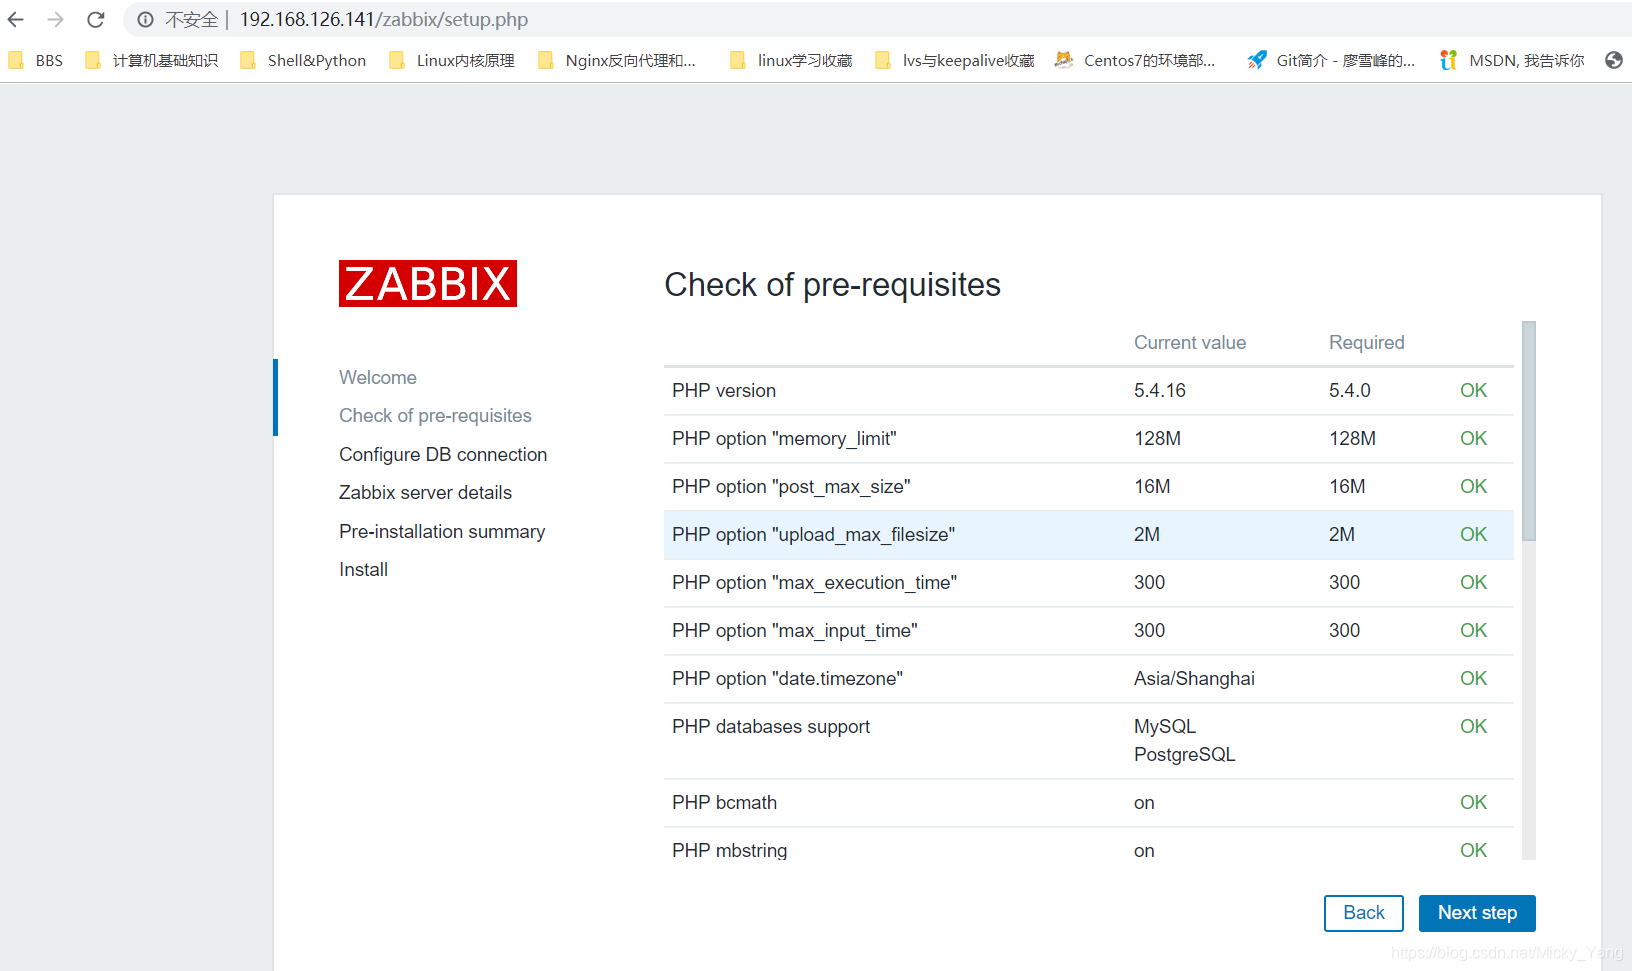Click the Current value column header
The width and height of the screenshot is (1632, 971).
coord(1190,343)
